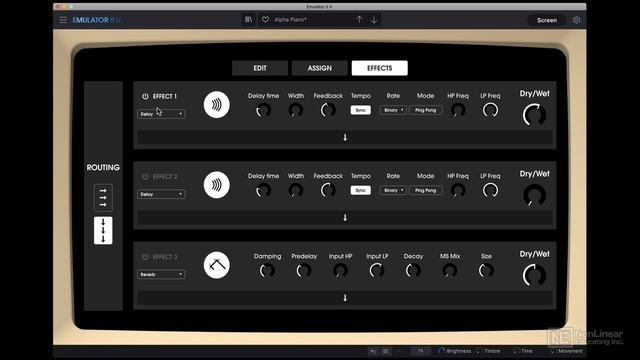Click the Brightness macro knob in bottom bar
Viewport: 640px width, 360px height.
(442, 351)
